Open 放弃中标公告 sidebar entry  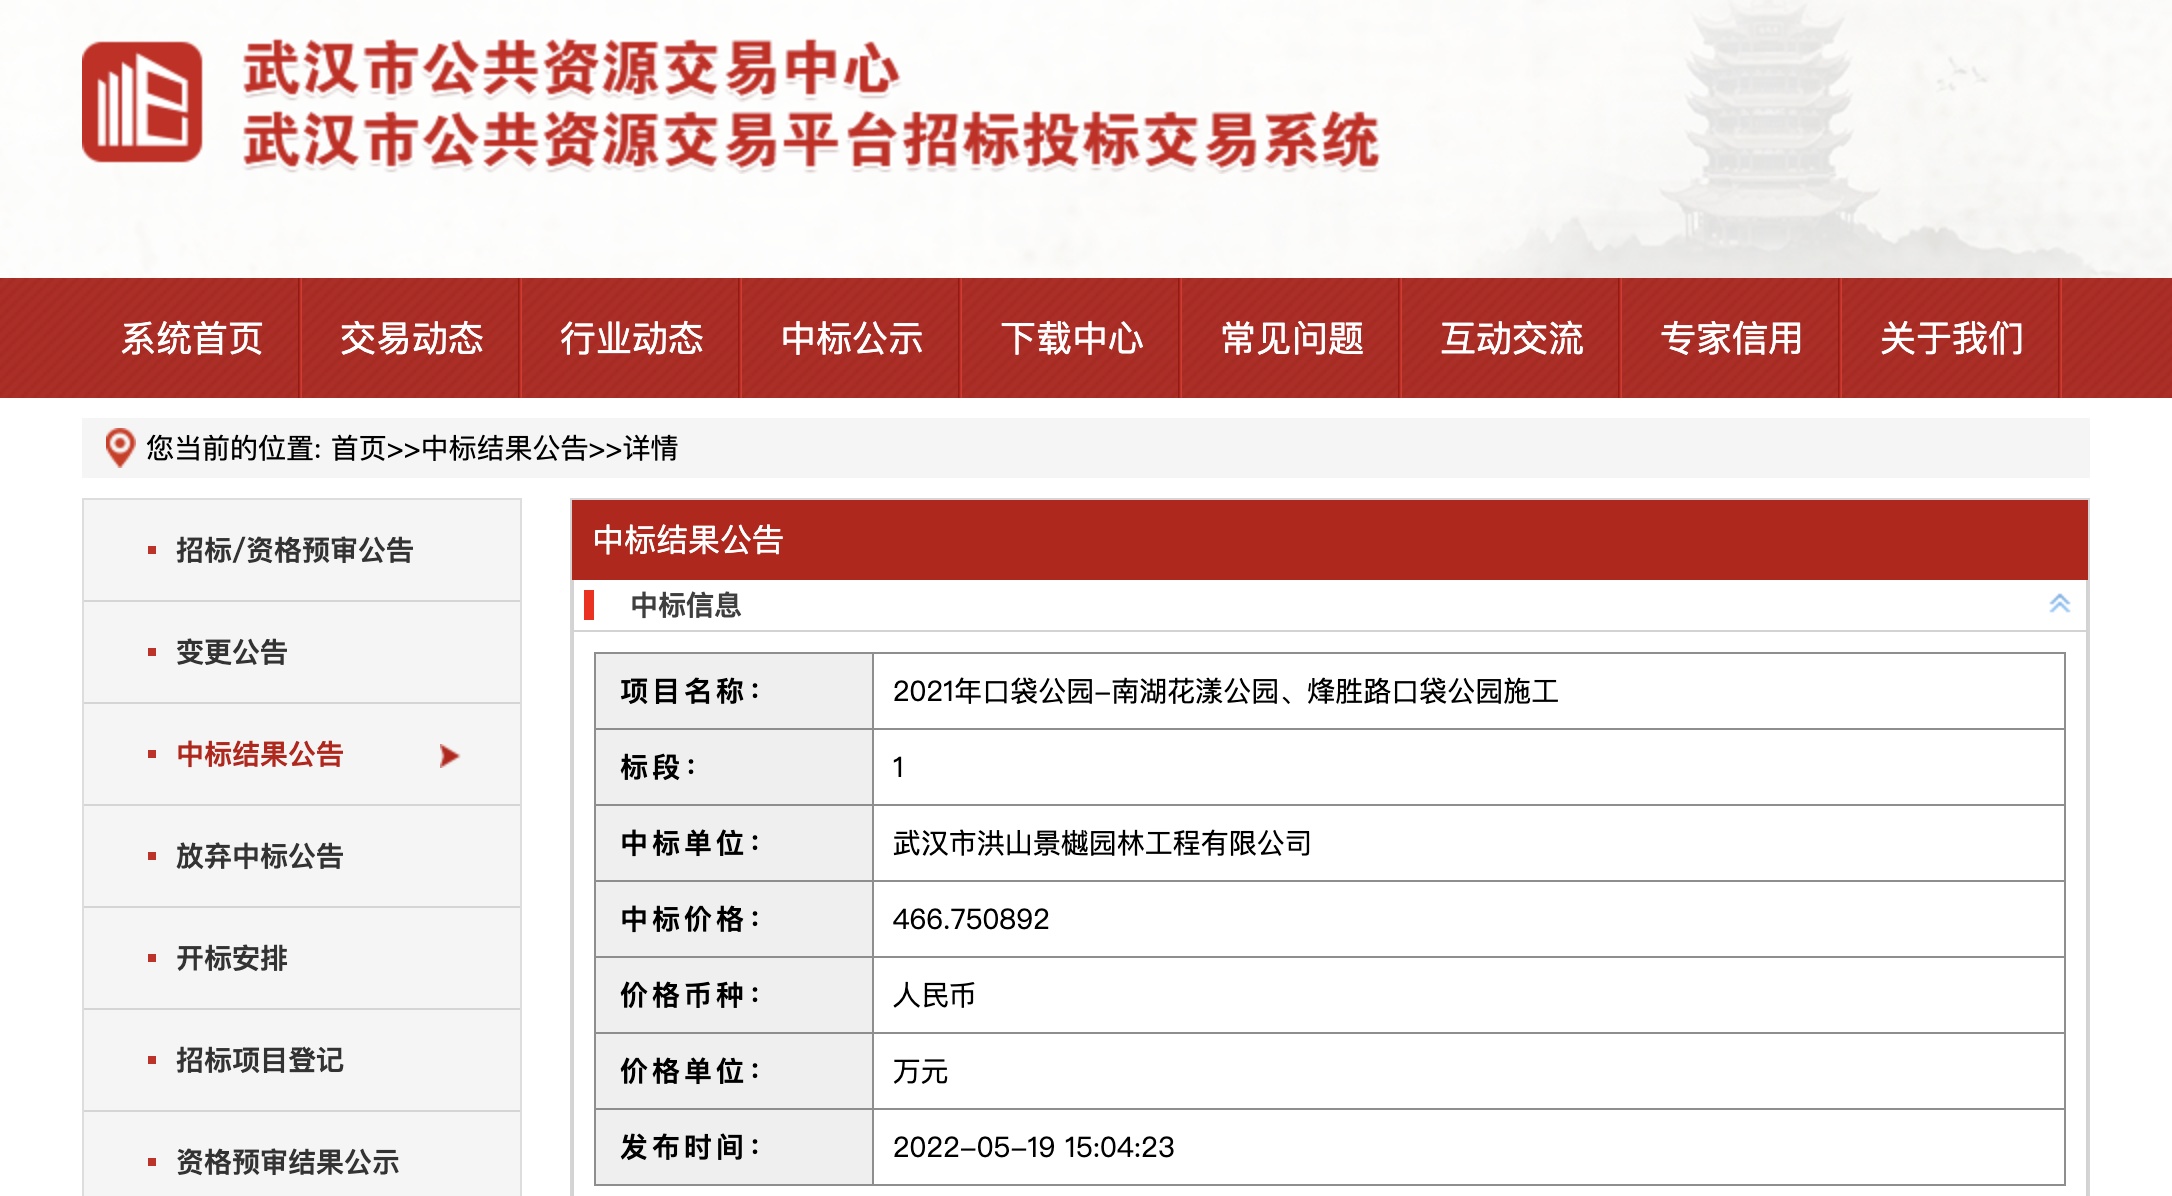[x=259, y=856]
